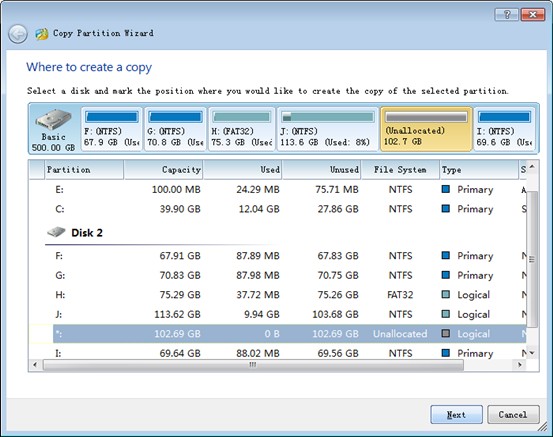Click the back arrow button
Screen dimensions: 553x437
18,34
